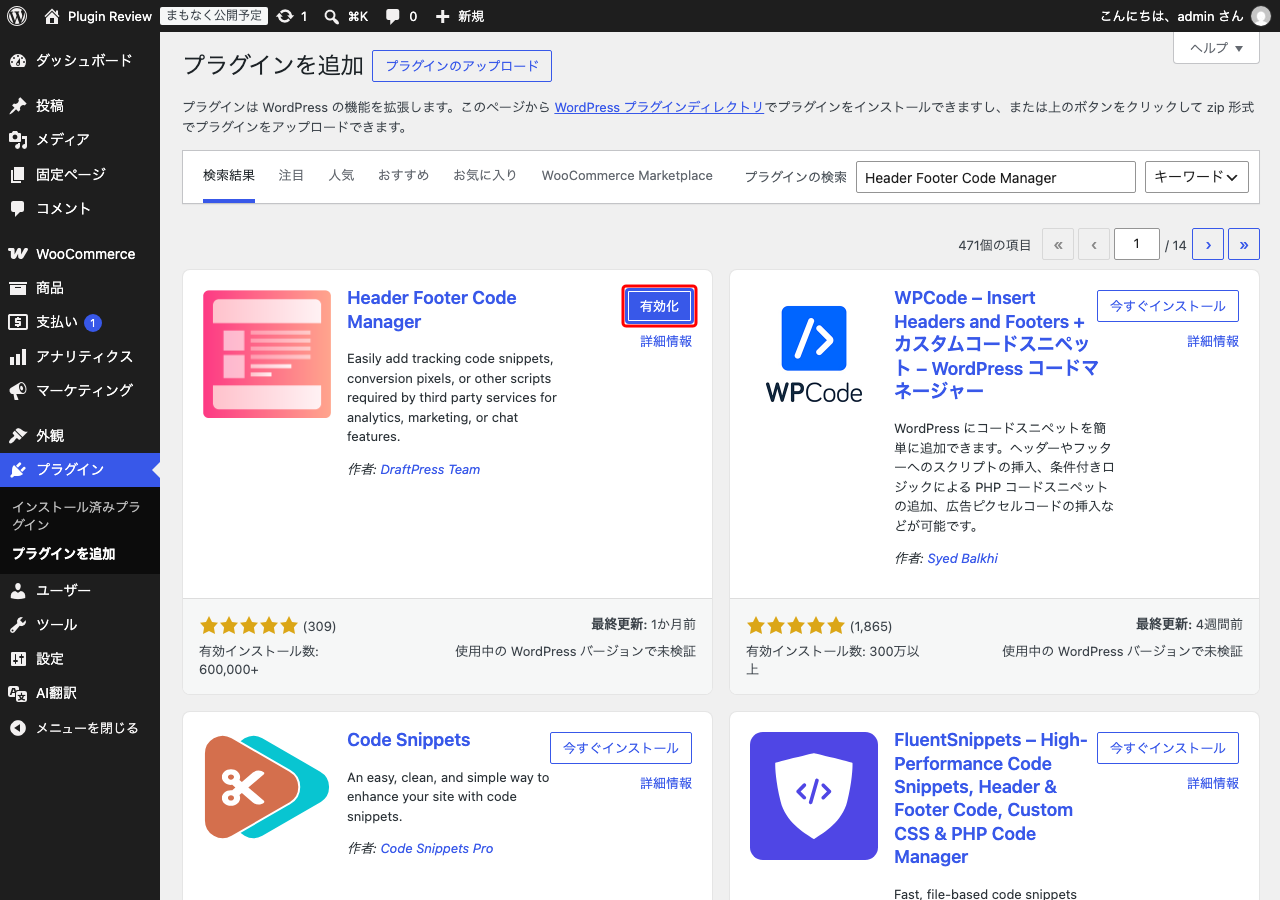
Task: Switch to the 人気 tab
Action: 341,176
